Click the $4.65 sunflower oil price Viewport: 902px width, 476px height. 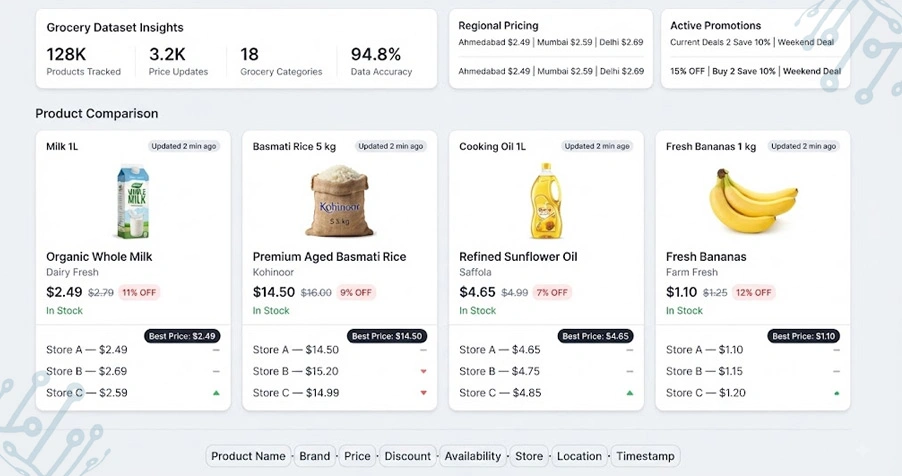[x=477, y=292]
